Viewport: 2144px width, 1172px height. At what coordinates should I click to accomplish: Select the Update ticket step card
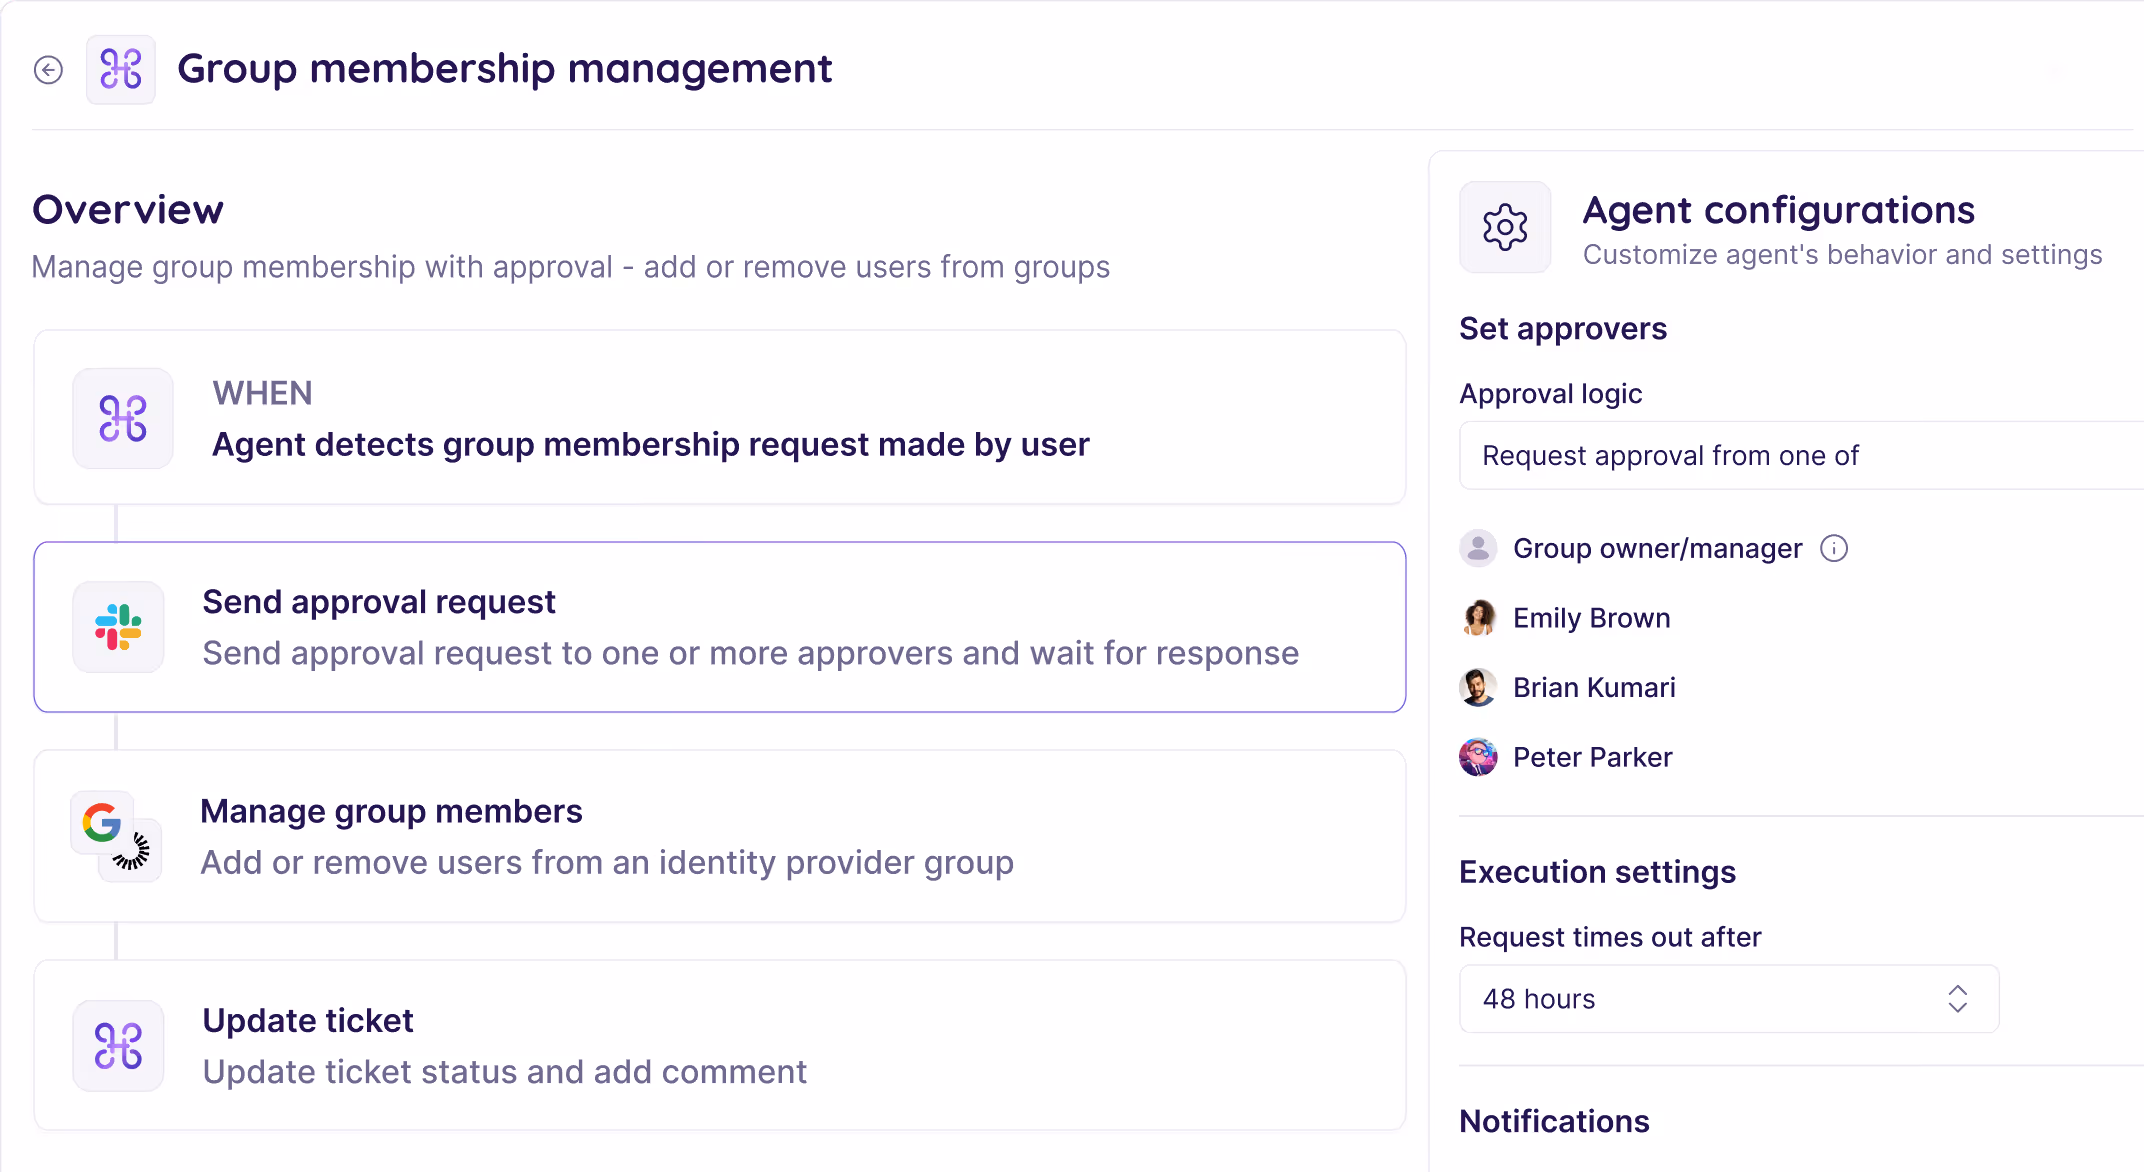[x=720, y=1046]
